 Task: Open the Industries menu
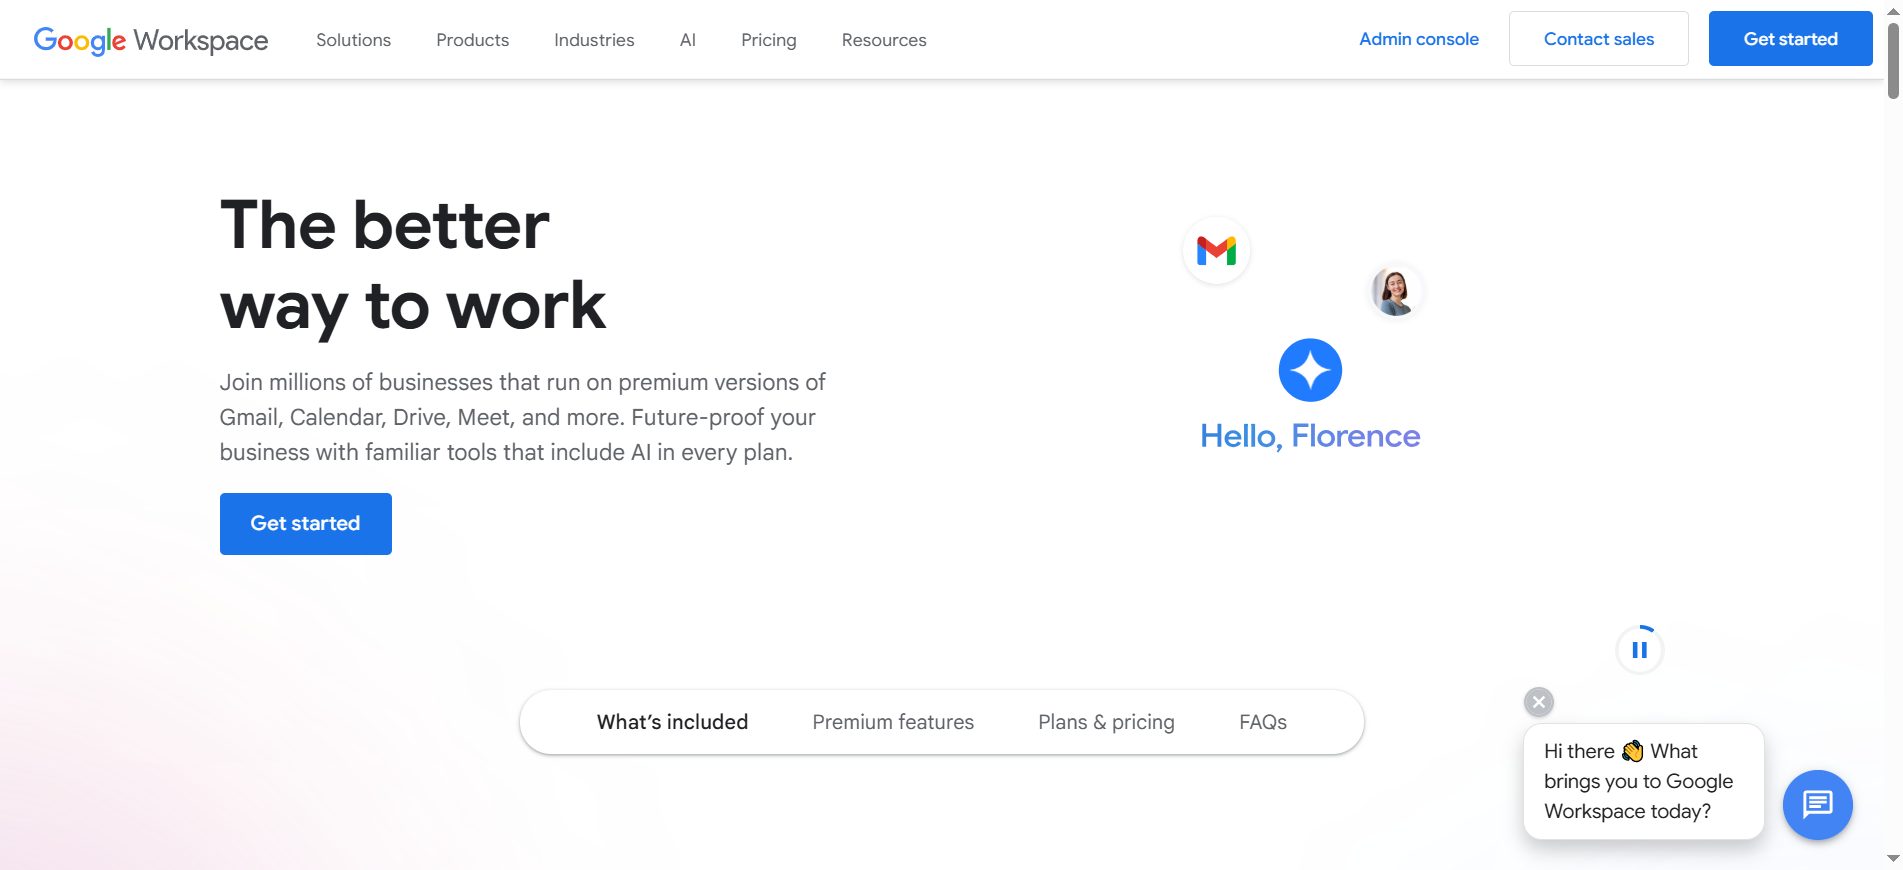point(593,40)
